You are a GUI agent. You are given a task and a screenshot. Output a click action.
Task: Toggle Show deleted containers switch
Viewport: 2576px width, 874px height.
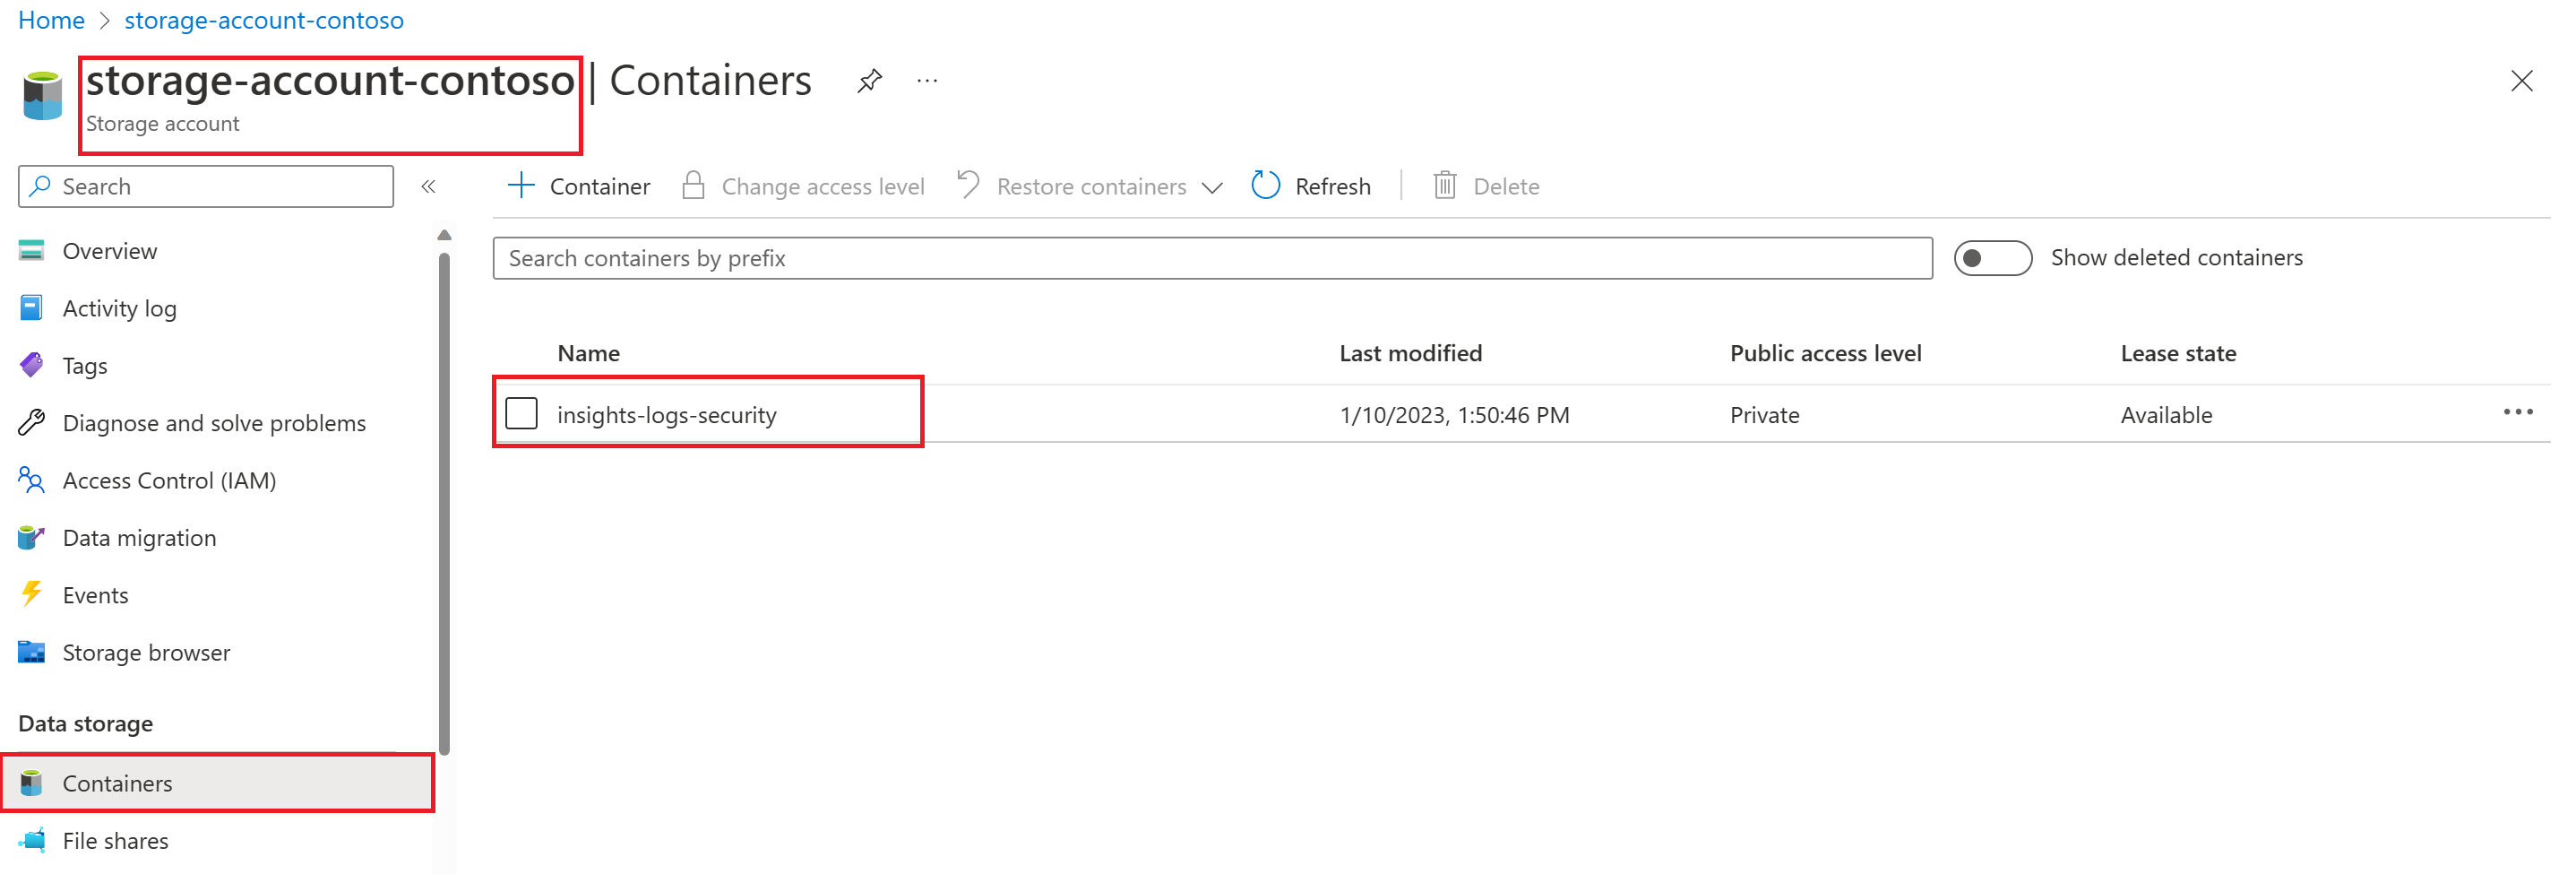(x=1992, y=258)
